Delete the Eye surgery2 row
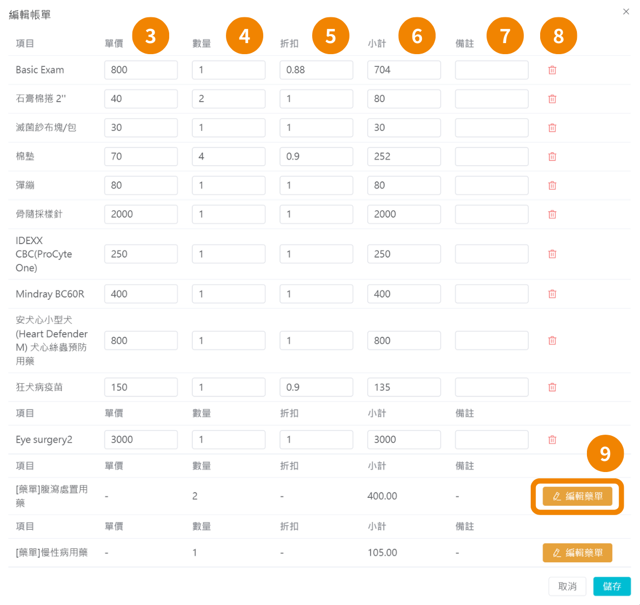Screen dimensions: 640x605 pyautogui.click(x=552, y=440)
